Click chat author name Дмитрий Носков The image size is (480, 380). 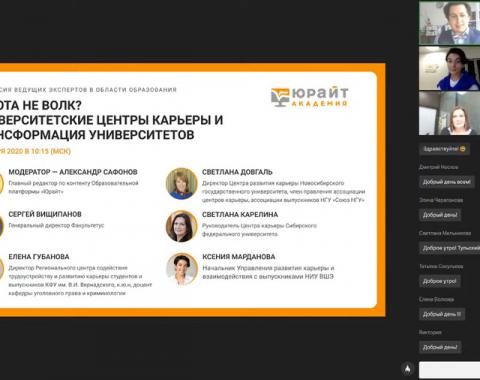(438, 167)
